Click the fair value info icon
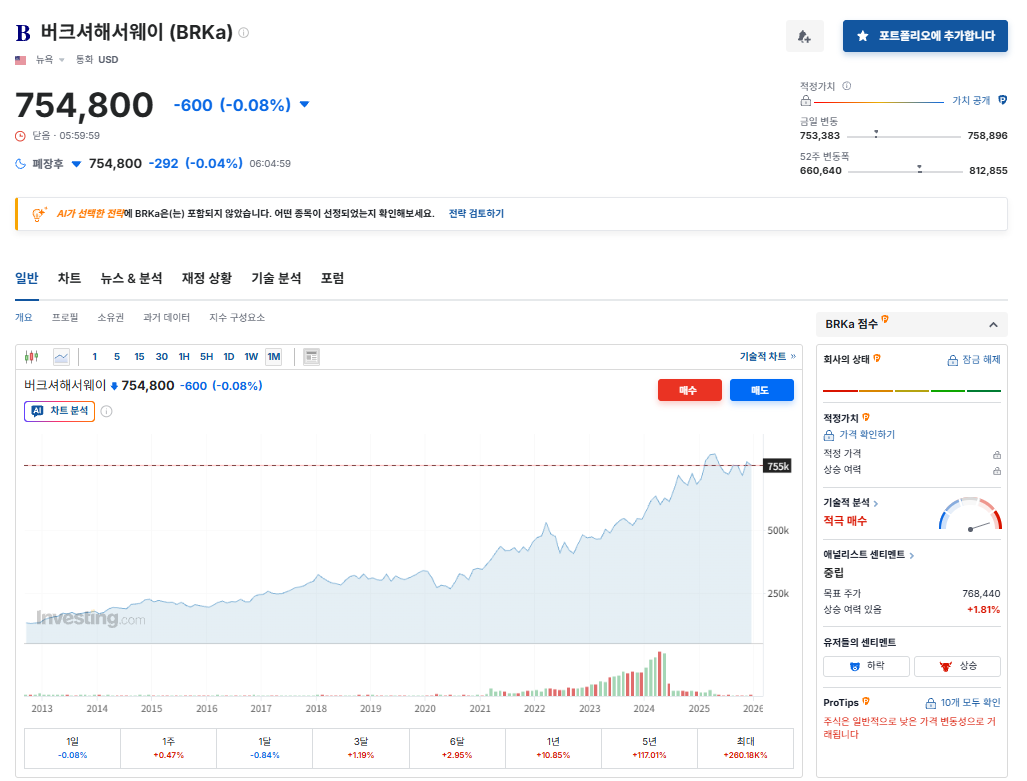 click(x=846, y=86)
